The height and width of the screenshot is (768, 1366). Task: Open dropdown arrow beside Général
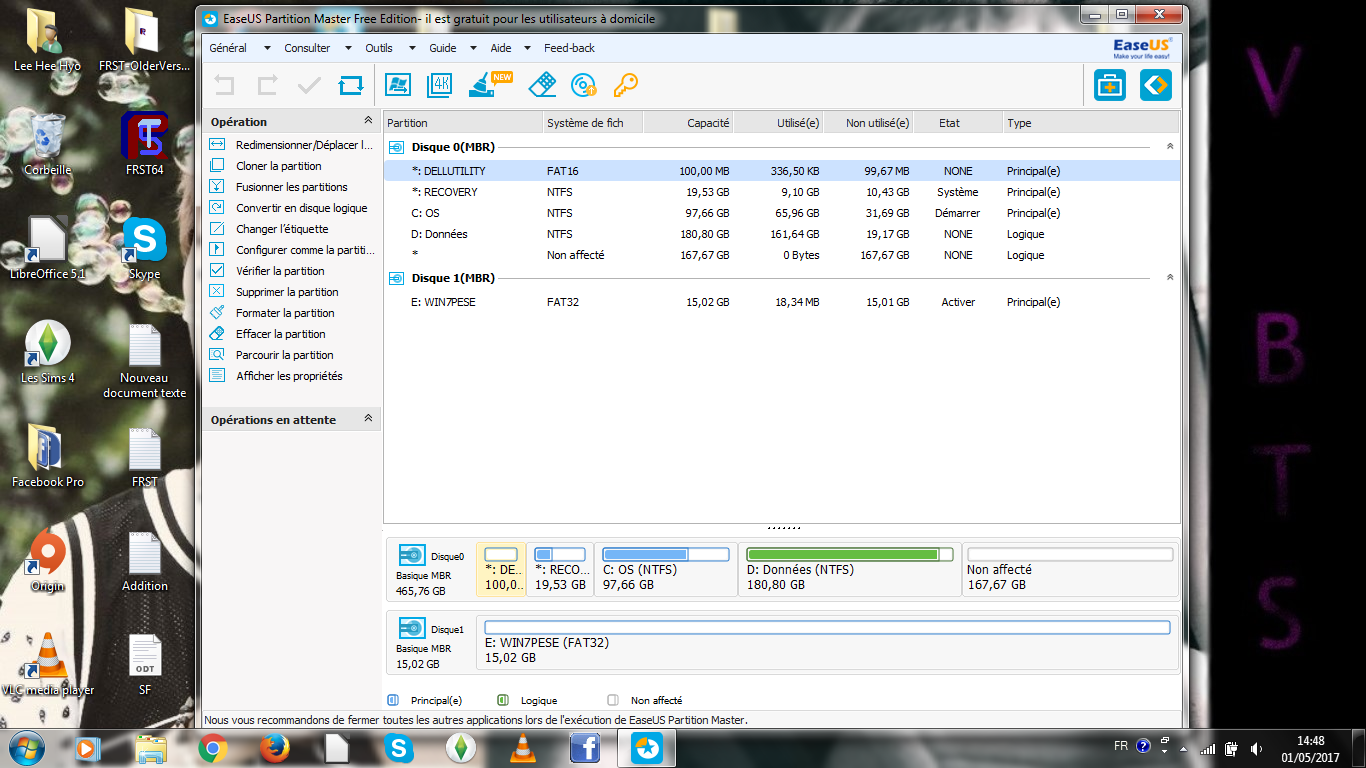[x=267, y=48]
